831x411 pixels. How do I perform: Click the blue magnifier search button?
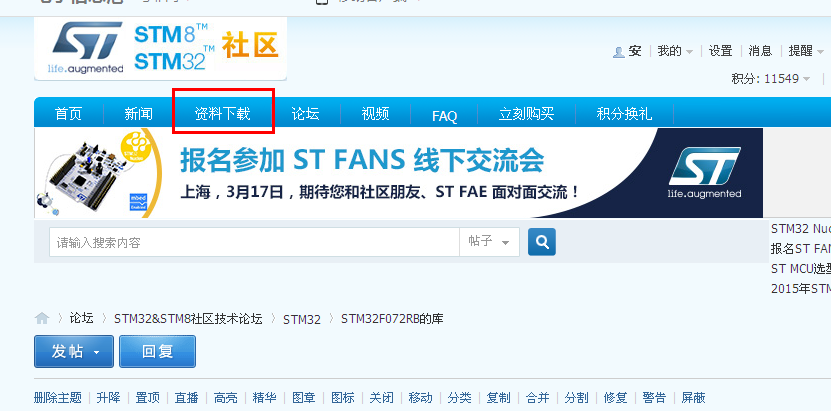[x=542, y=242]
